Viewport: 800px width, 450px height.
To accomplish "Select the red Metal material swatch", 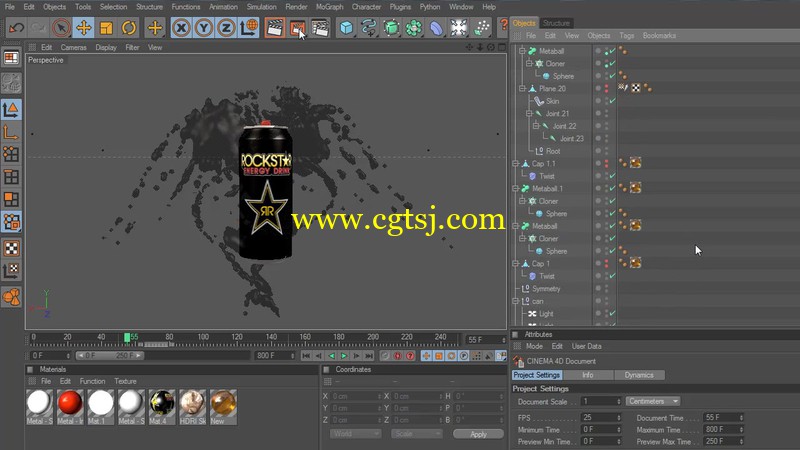I will pos(70,407).
